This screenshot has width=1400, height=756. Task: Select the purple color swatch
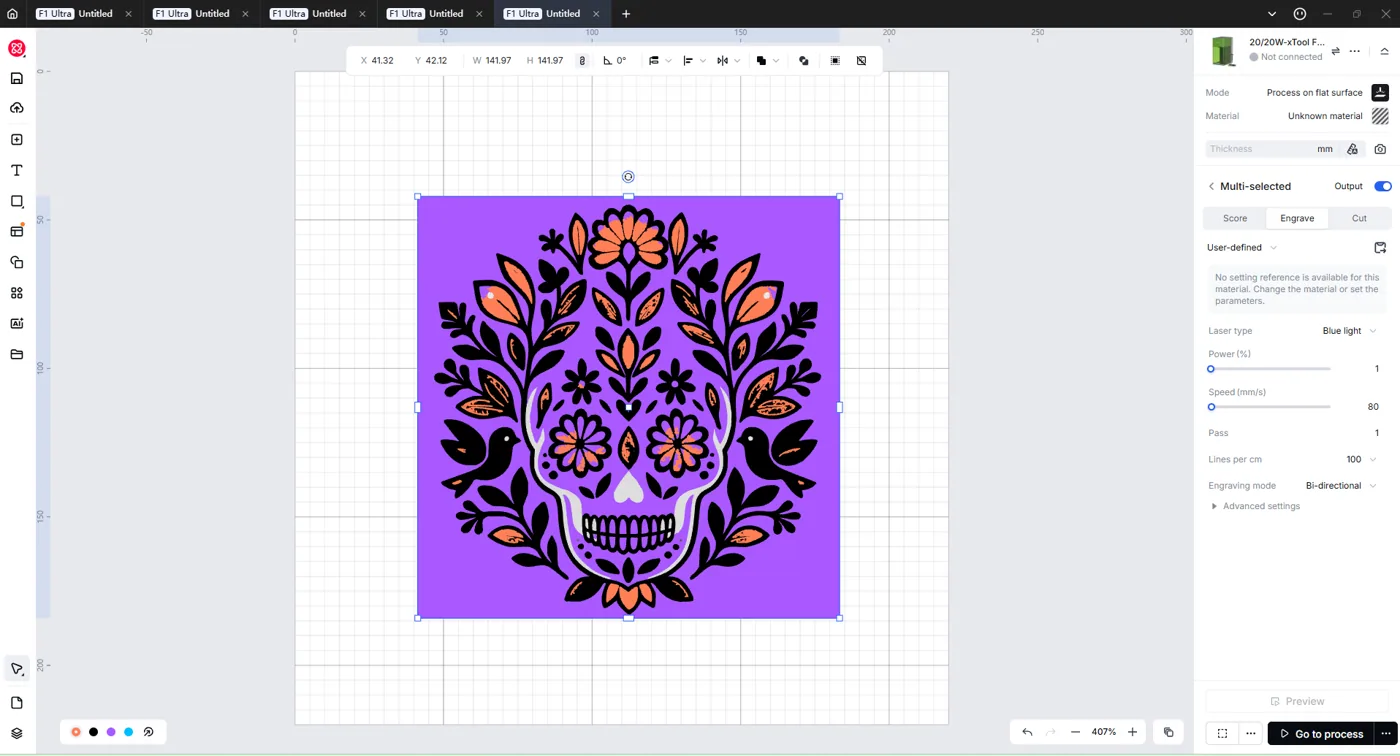pyautogui.click(x=111, y=732)
